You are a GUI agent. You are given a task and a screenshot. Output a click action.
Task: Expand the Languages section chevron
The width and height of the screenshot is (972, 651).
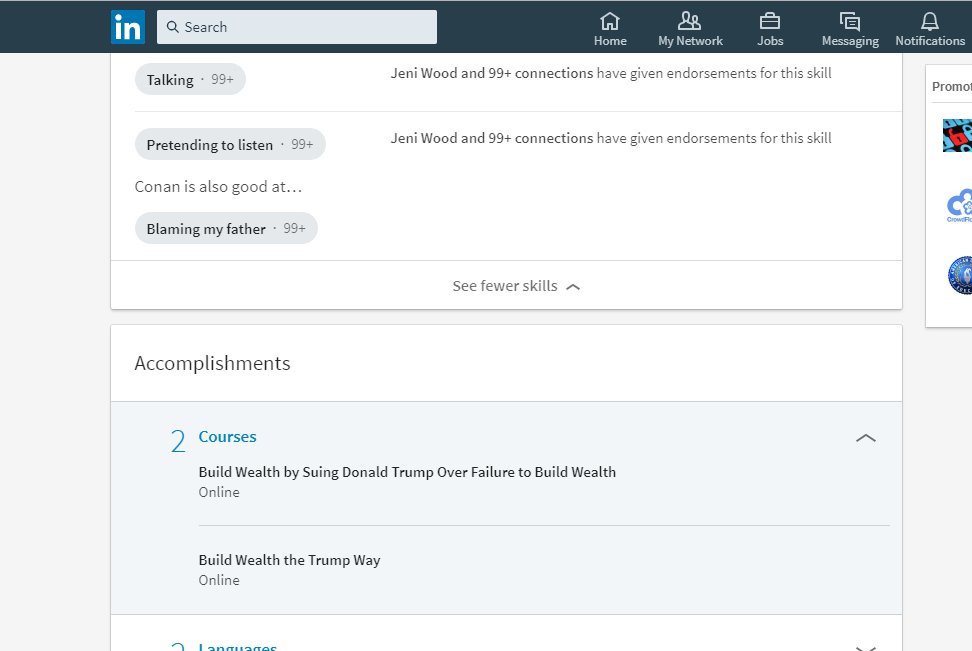click(x=865, y=647)
